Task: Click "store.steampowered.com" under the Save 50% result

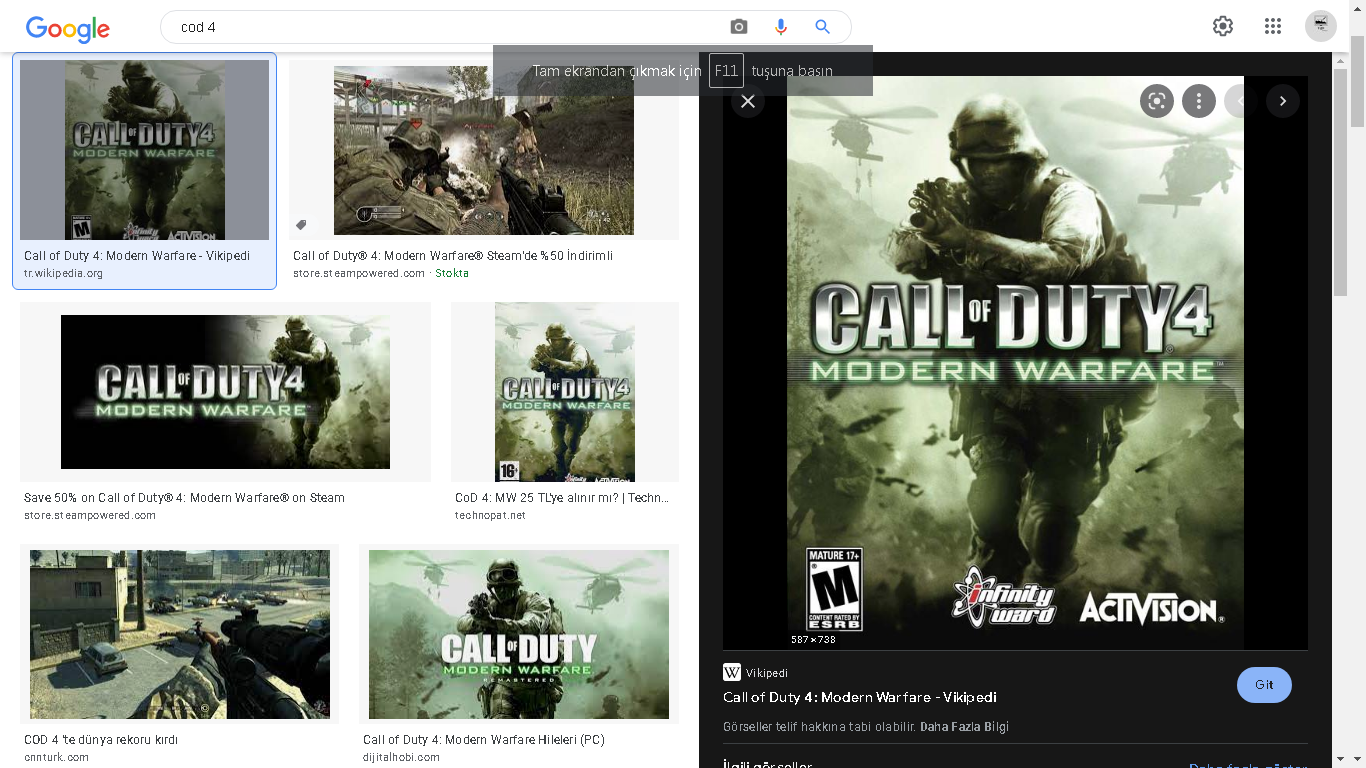Action: [90, 516]
